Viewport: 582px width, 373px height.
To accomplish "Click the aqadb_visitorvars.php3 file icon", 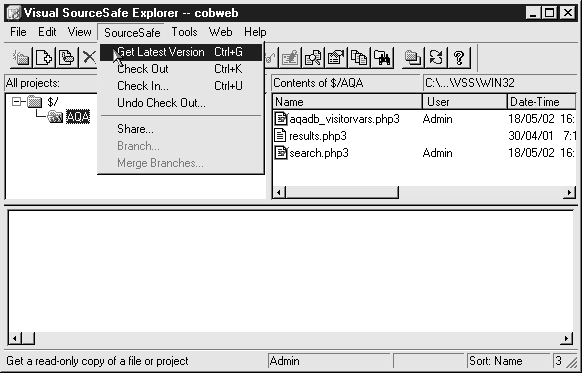I will [x=281, y=119].
